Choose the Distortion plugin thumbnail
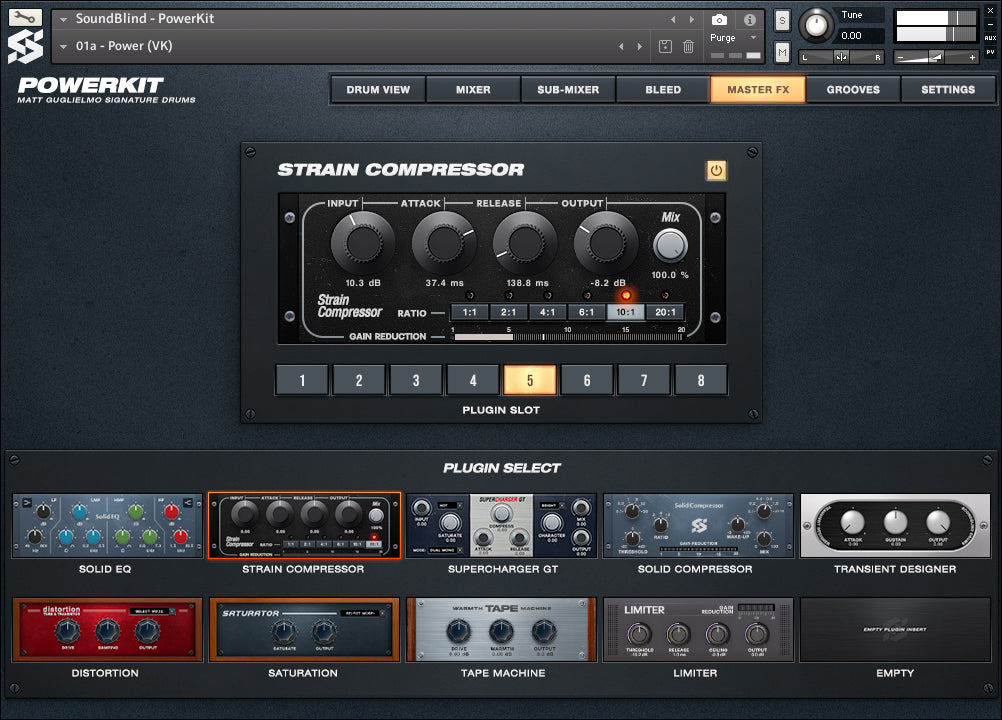1002x720 pixels. 107,630
